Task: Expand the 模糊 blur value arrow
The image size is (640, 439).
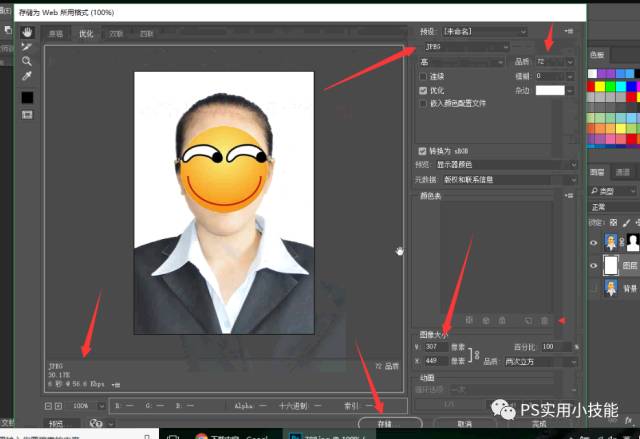Action: coord(570,76)
